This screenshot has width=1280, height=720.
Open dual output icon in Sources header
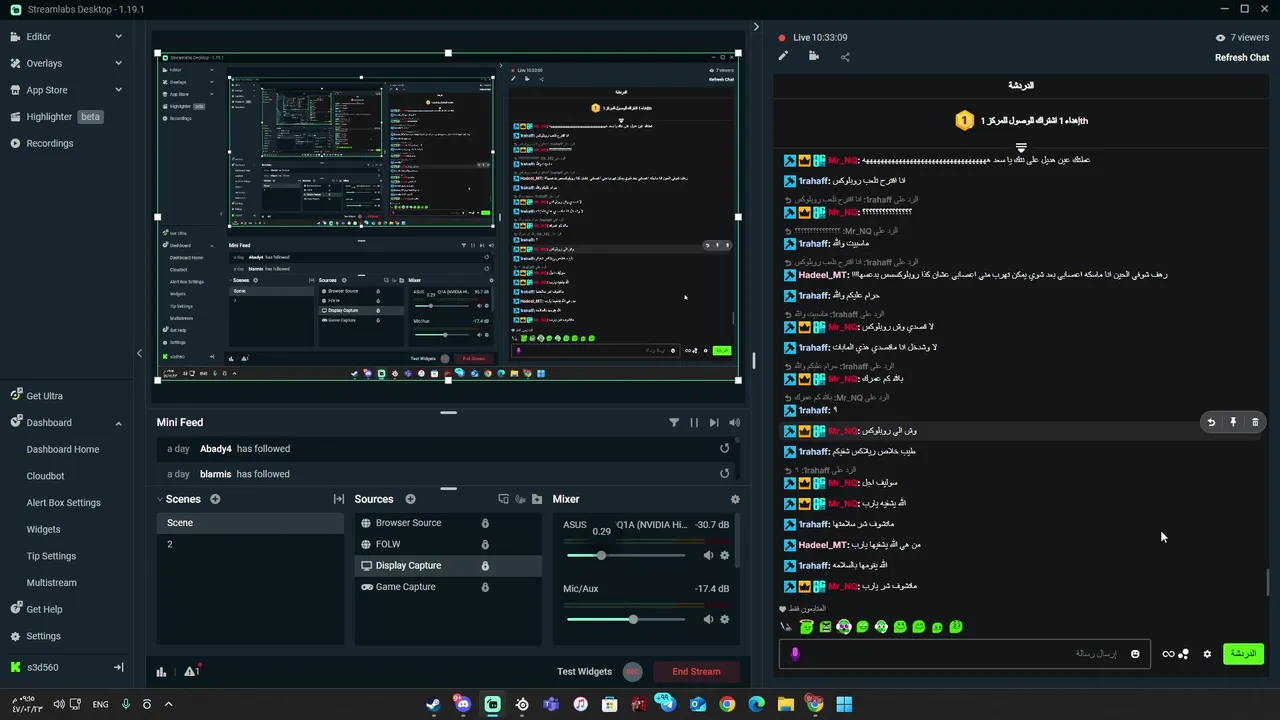pyautogui.click(x=503, y=499)
